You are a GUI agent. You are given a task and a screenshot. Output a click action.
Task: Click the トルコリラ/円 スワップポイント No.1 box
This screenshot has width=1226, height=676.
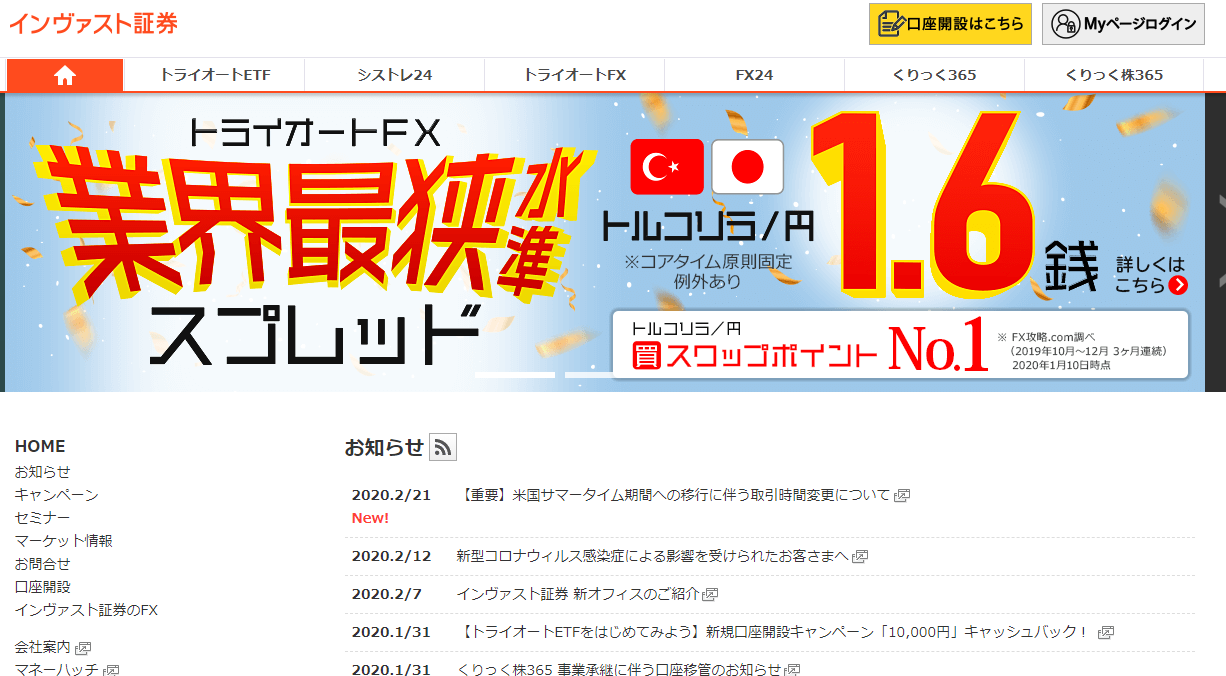900,345
